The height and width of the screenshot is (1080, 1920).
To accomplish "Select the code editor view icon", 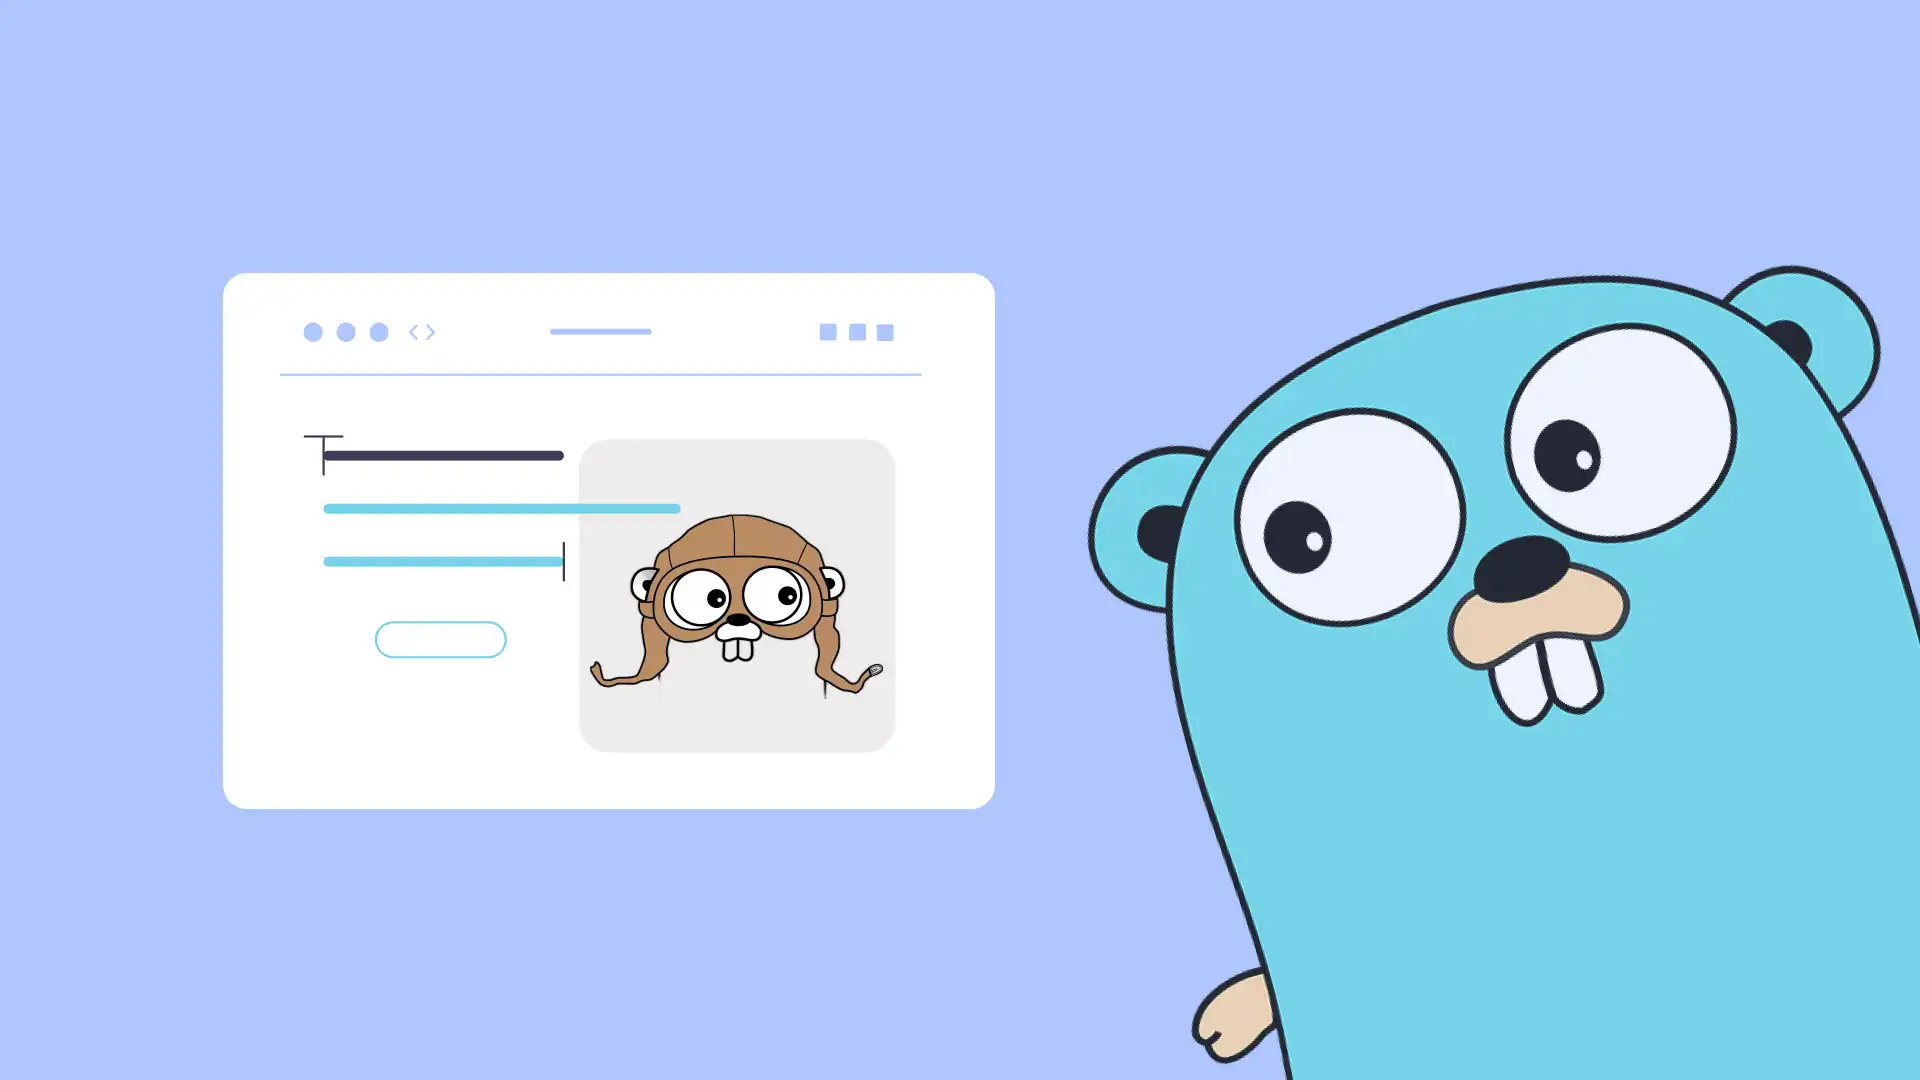I will click(421, 331).
